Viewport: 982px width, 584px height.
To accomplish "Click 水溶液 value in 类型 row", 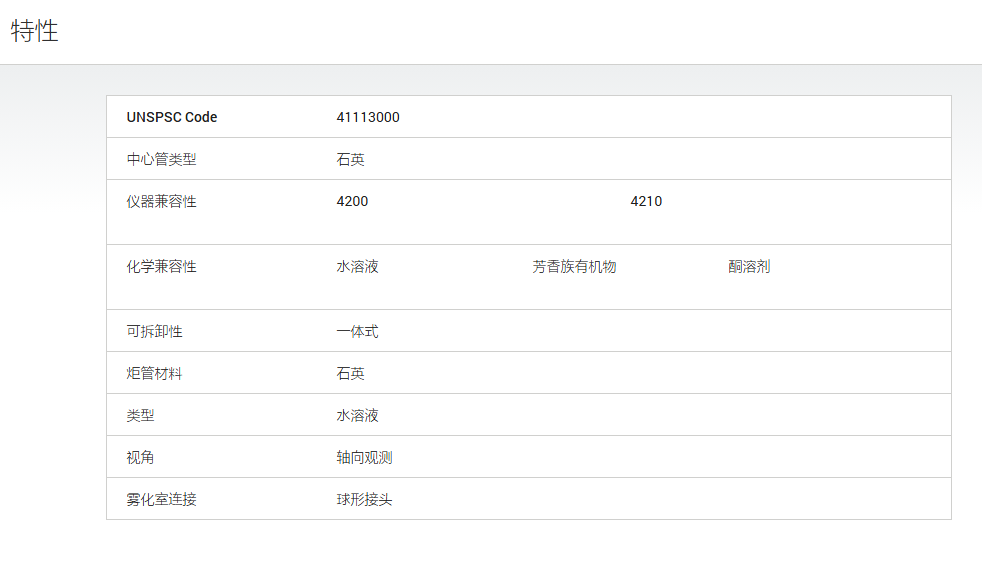I will [x=357, y=415].
